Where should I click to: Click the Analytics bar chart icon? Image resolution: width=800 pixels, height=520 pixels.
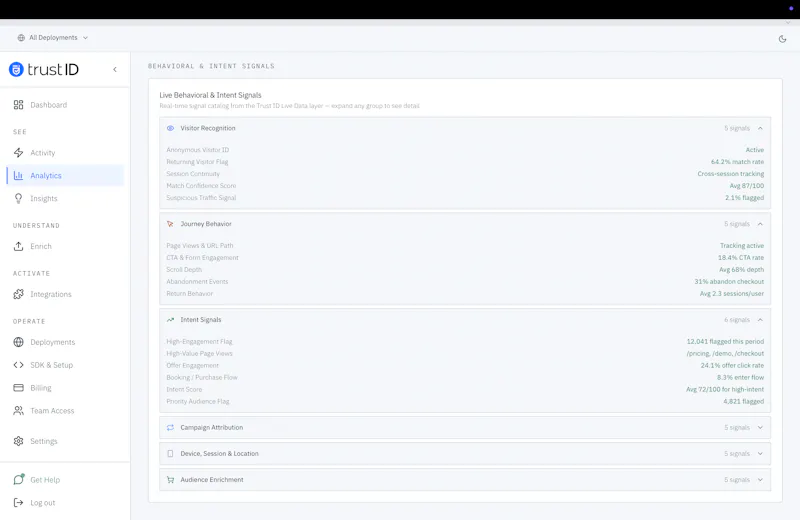point(18,176)
